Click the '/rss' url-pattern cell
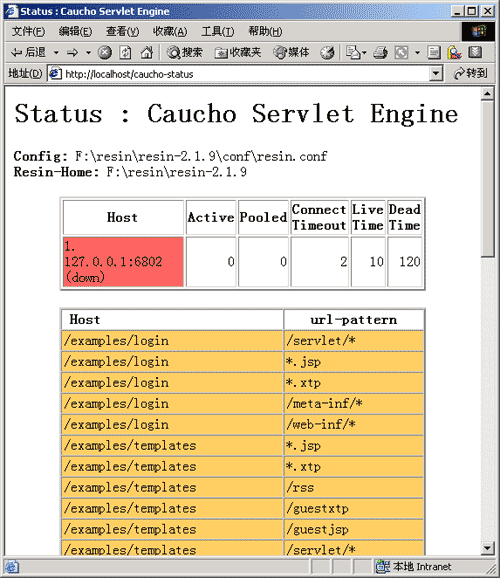Screen dimensions: 500x578 354,488
